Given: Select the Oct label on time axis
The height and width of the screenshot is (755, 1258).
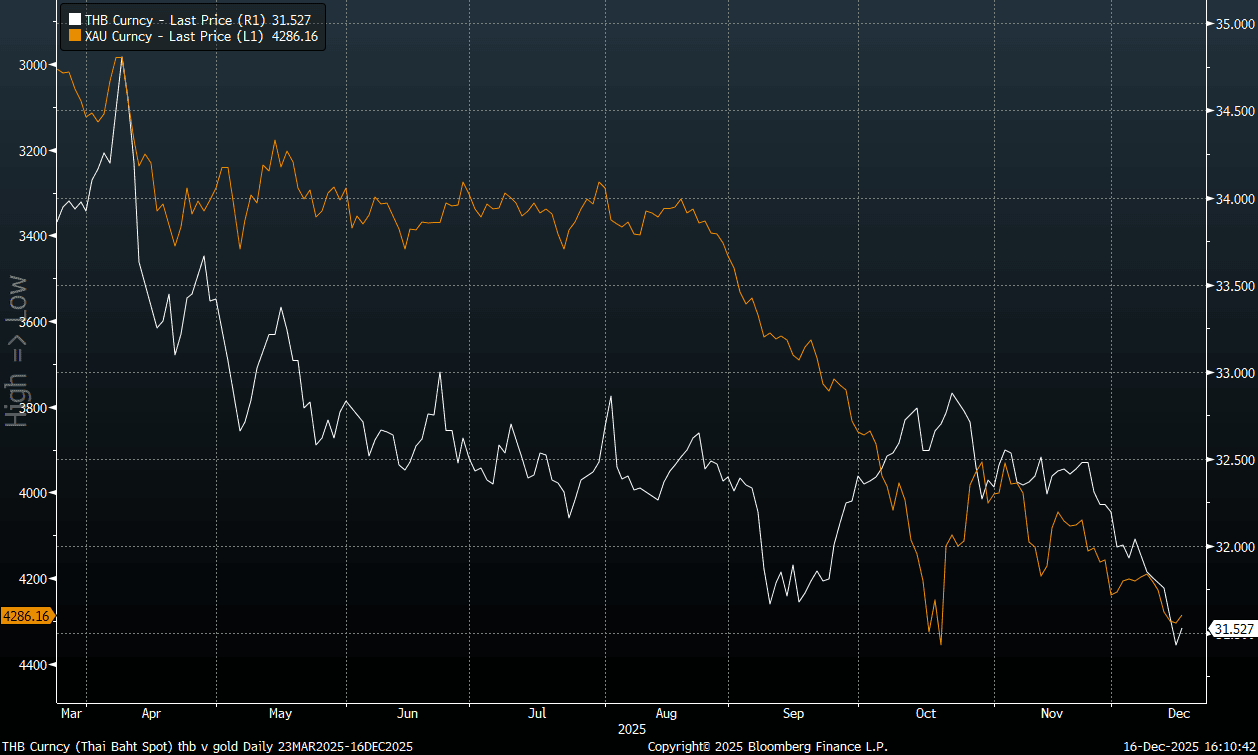Looking at the screenshot, I should point(926,714).
